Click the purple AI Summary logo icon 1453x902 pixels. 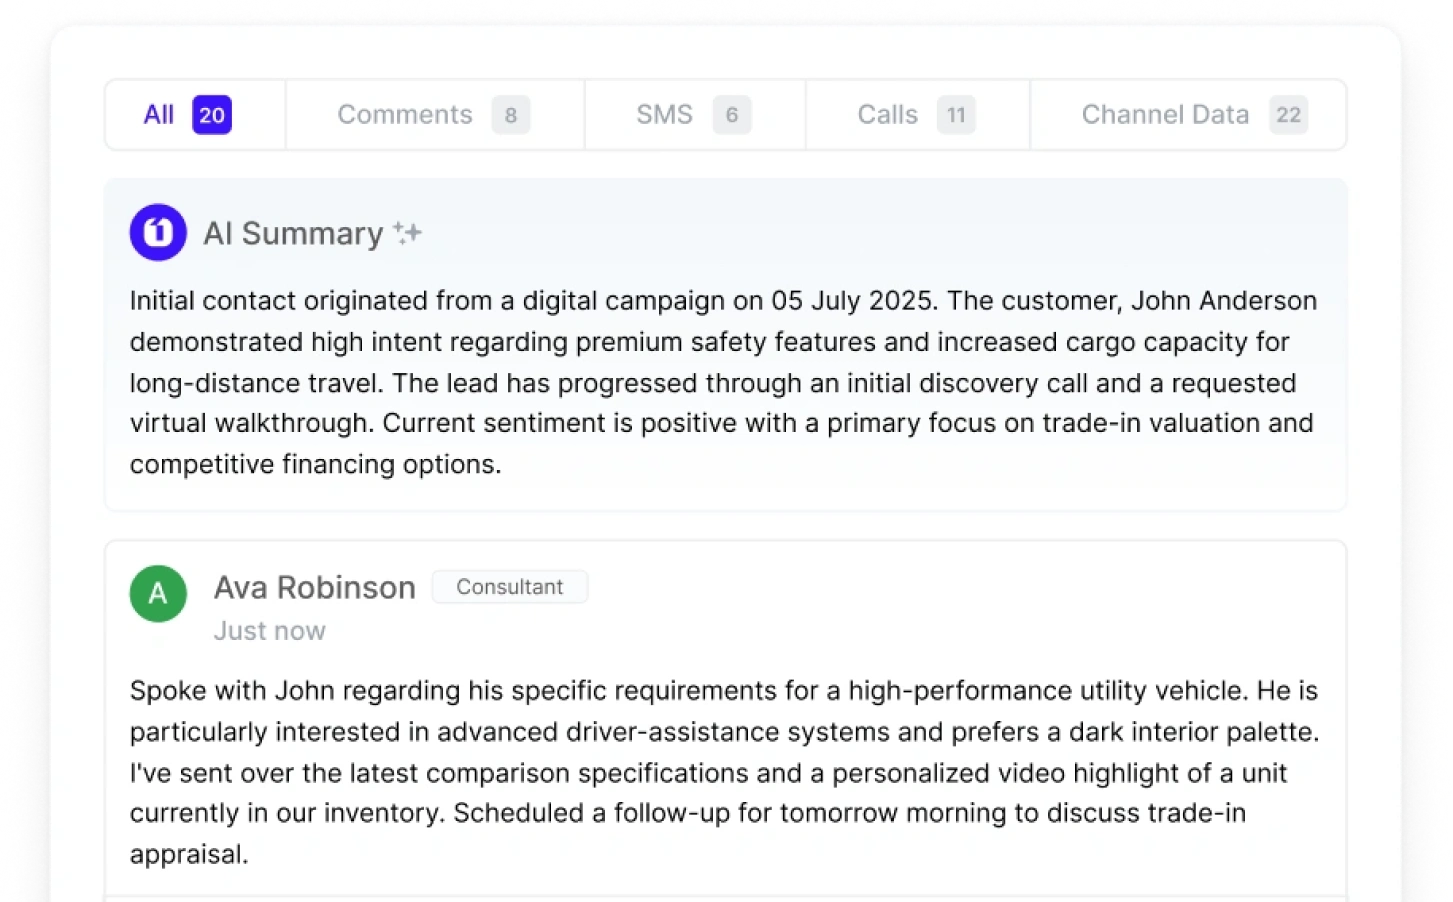[157, 232]
